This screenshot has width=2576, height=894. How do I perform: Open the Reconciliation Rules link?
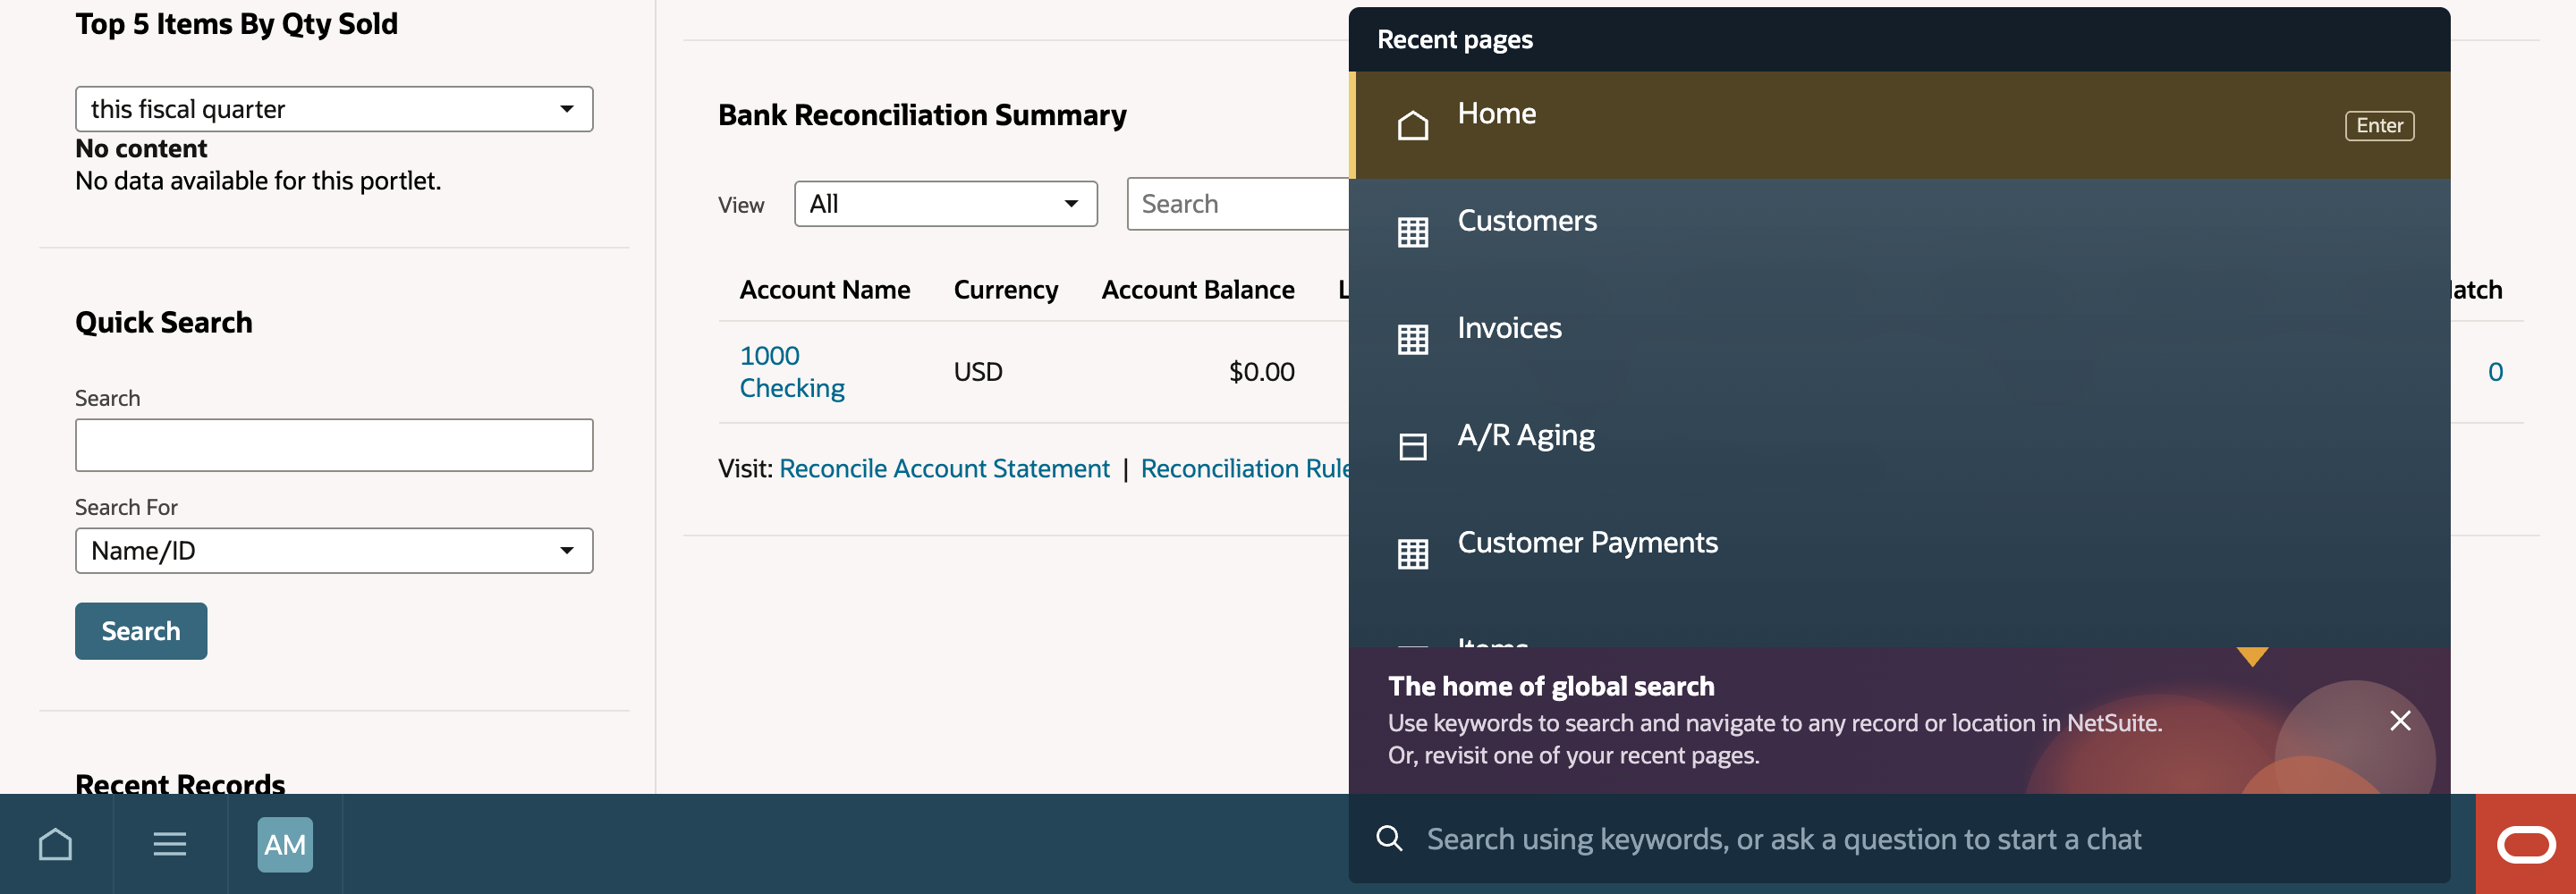[x=1245, y=468]
